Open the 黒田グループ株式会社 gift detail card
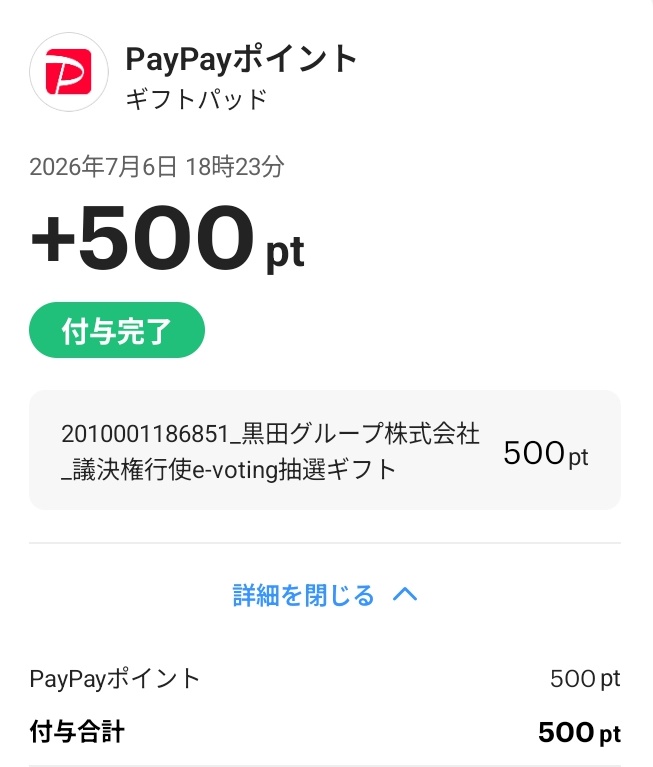Image resolution: width=653 pixels, height=767 pixels. [325, 450]
